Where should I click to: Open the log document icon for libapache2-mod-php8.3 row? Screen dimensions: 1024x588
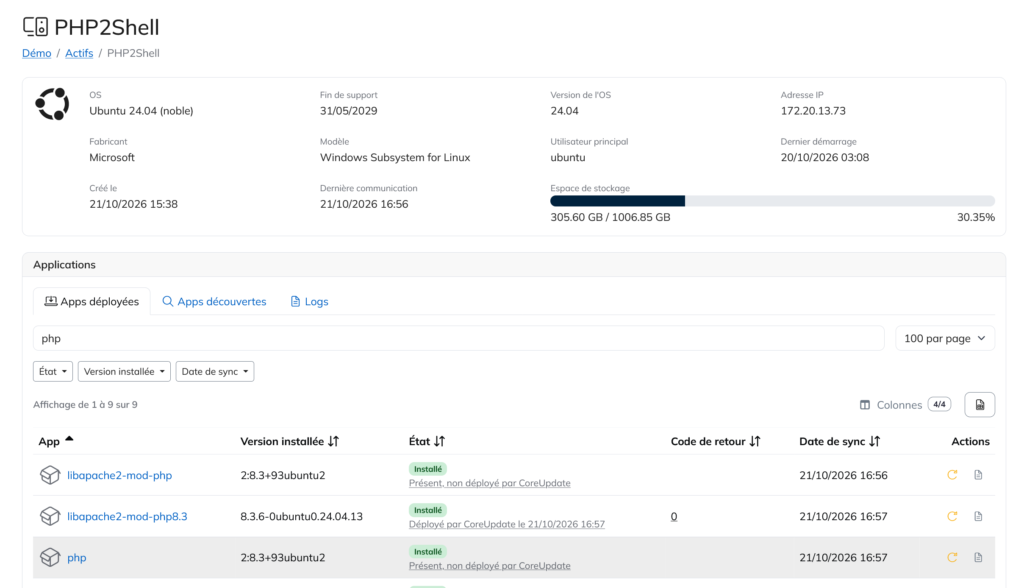coord(978,516)
